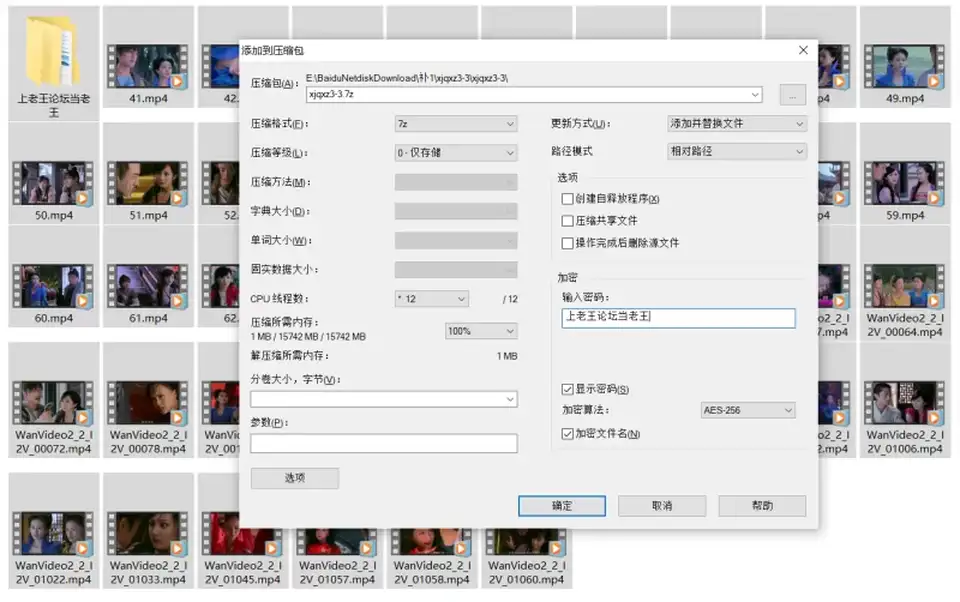Screen dimensions: 960x602
Task: Click the 帮助 help button
Action: click(762, 506)
